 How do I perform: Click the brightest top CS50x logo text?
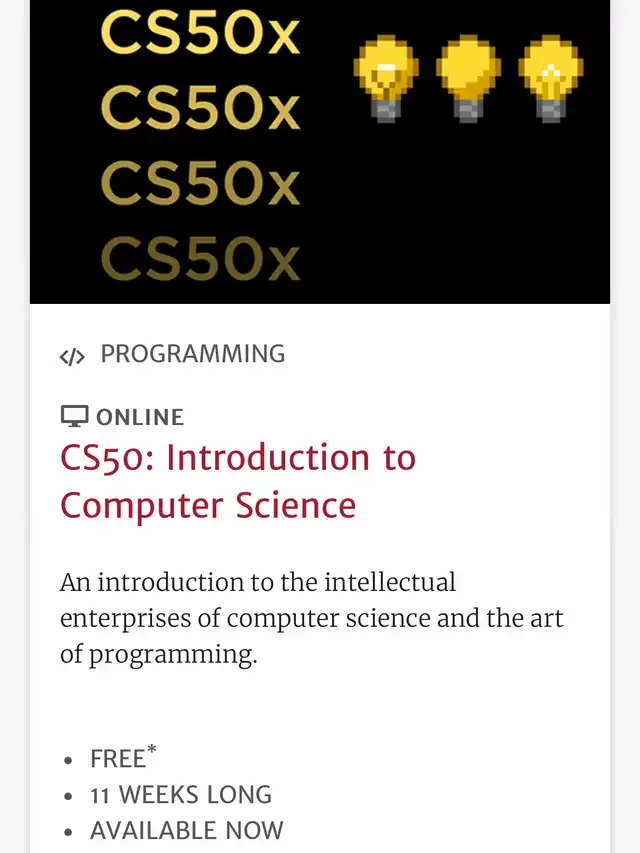point(200,37)
